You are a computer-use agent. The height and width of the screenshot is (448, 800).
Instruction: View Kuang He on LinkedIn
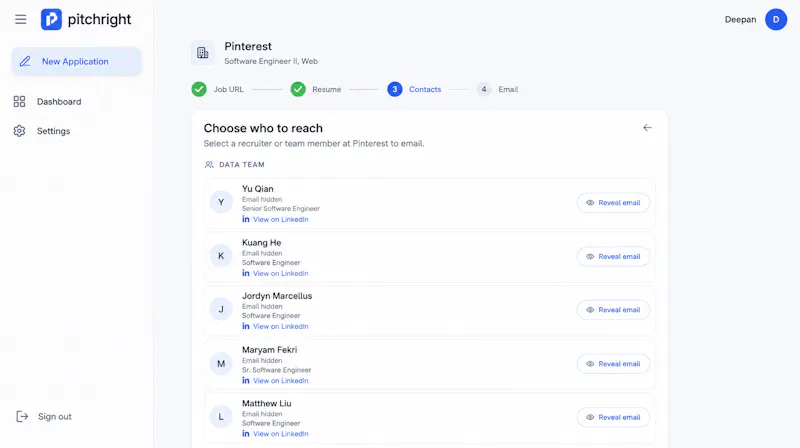281,273
